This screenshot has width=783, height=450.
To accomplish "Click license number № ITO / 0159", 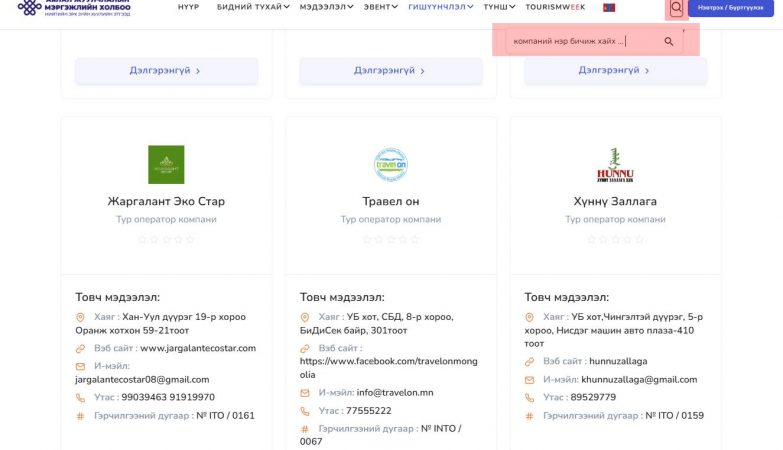I will click(674, 415).
